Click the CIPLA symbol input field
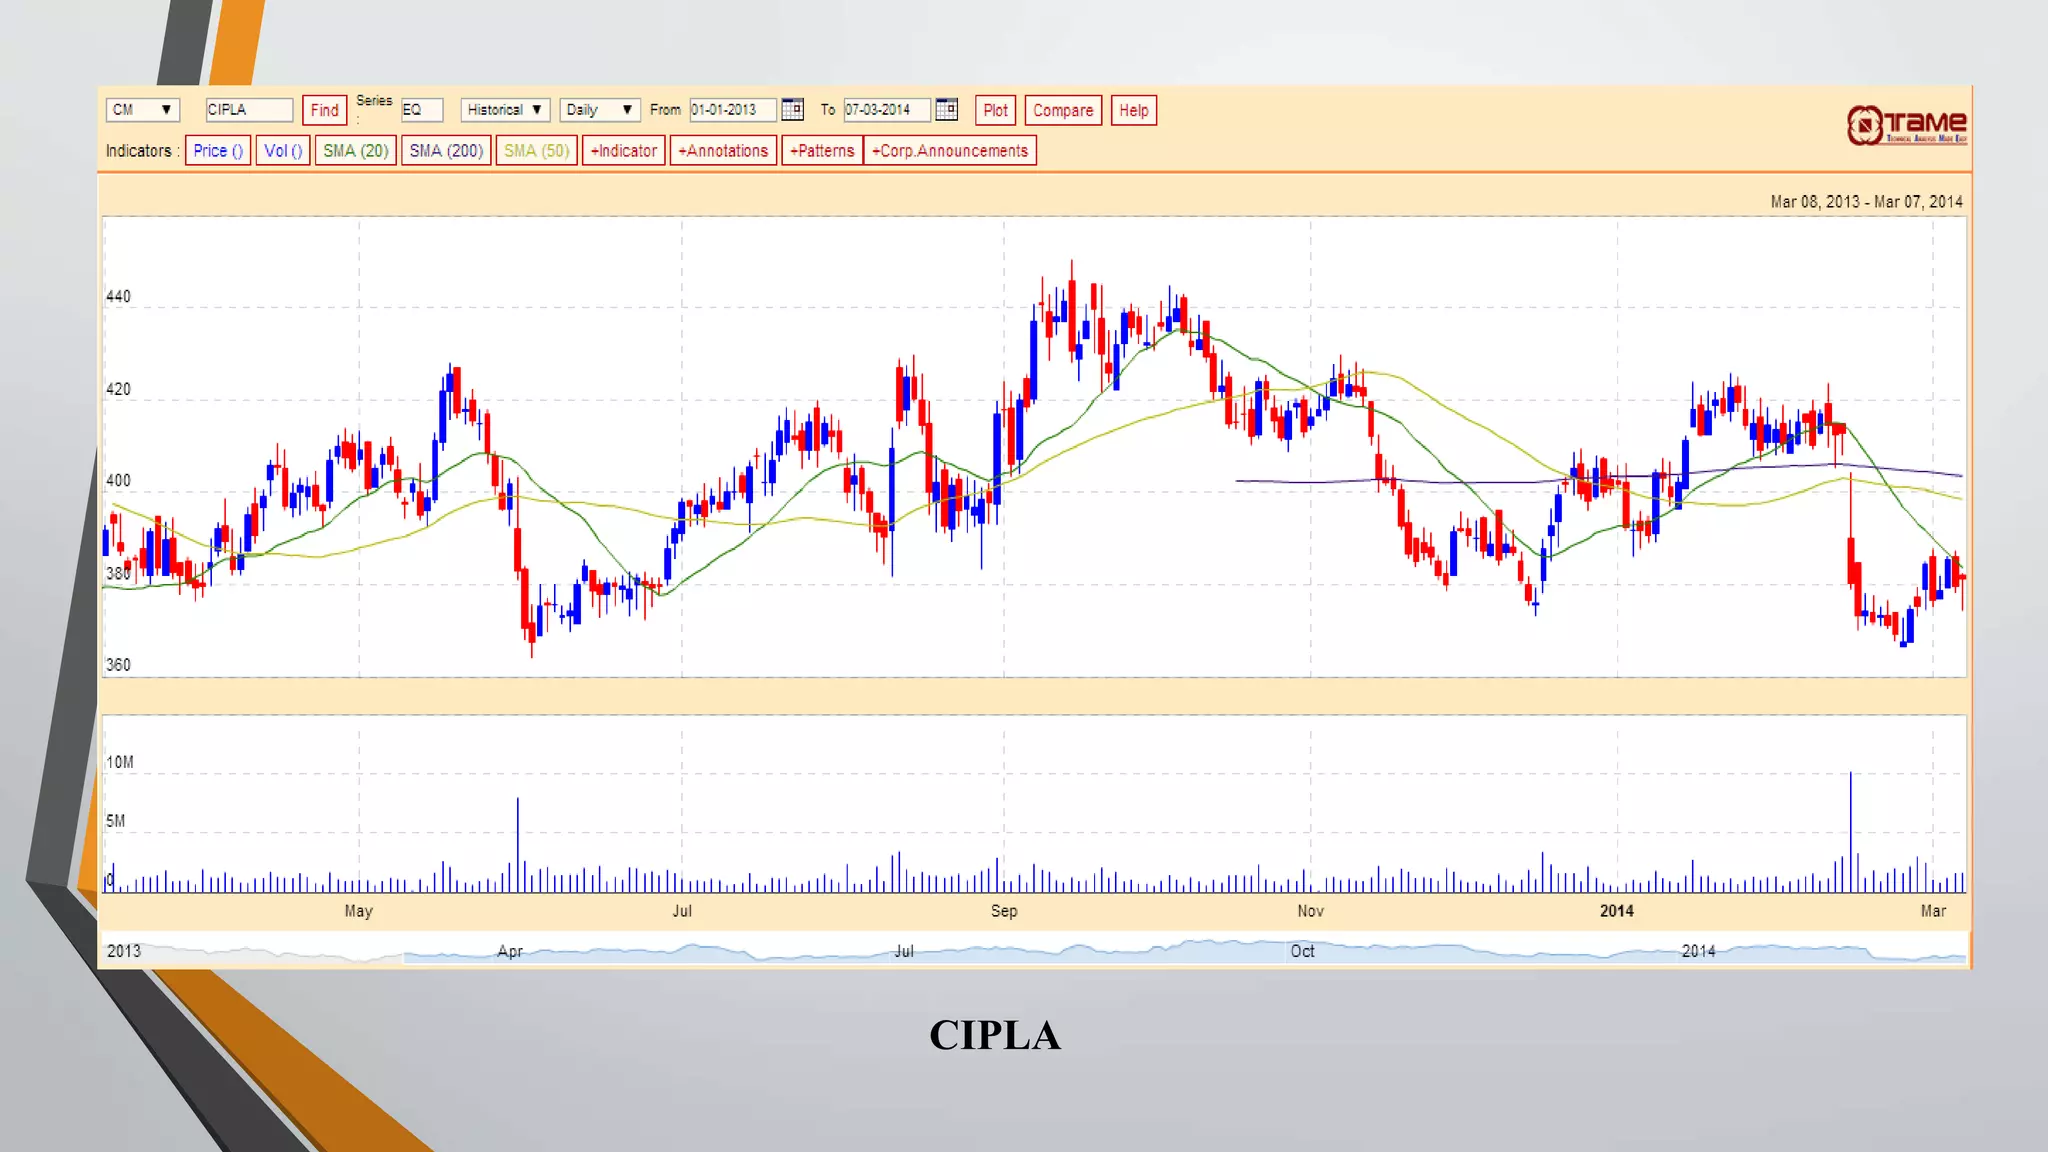Viewport: 2048px width, 1152px height. [x=249, y=110]
